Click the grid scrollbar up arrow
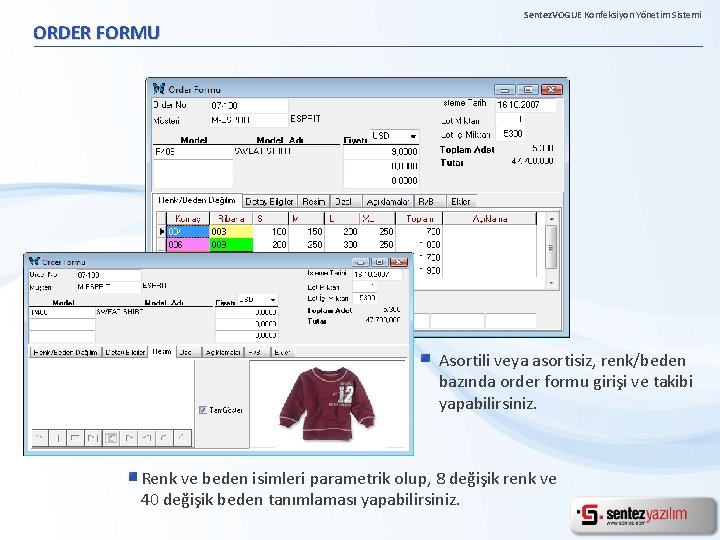Image resolution: width=720 pixels, height=540 pixels. click(x=551, y=219)
